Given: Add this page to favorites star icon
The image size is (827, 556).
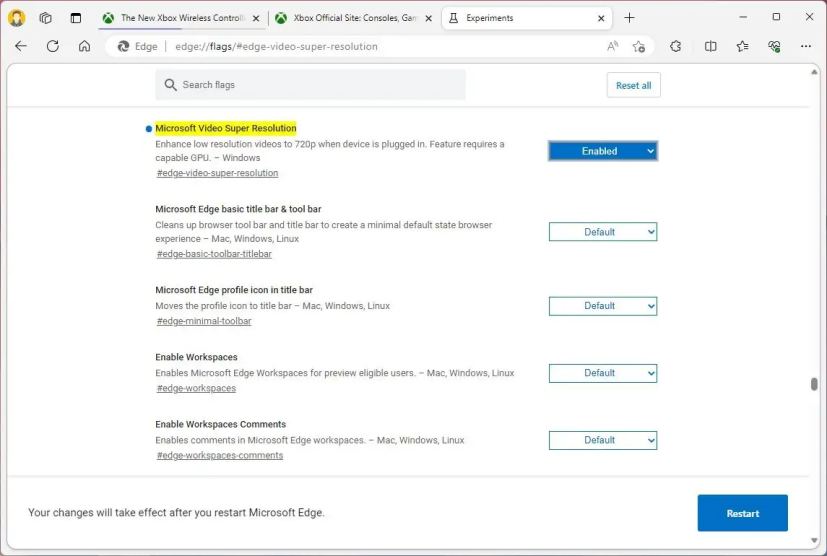Looking at the screenshot, I should (x=639, y=46).
